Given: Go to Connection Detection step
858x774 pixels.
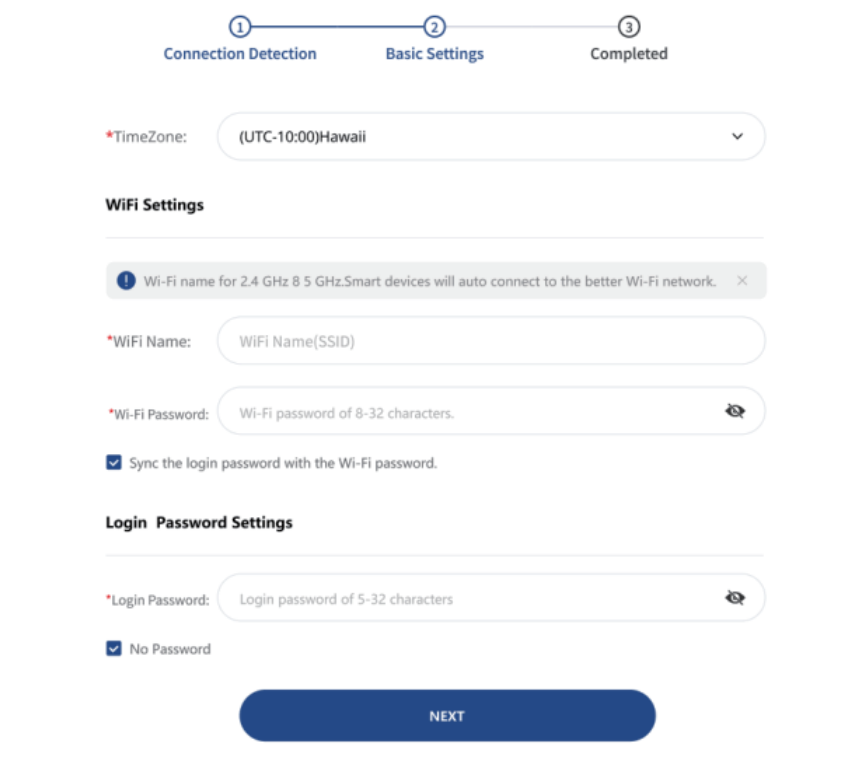Looking at the screenshot, I should click(x=240, y=54).
